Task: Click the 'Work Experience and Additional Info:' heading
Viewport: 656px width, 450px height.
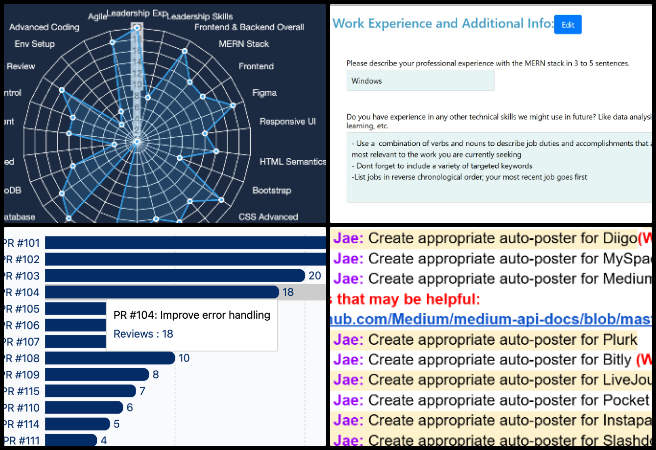Action: coord(443,23)
